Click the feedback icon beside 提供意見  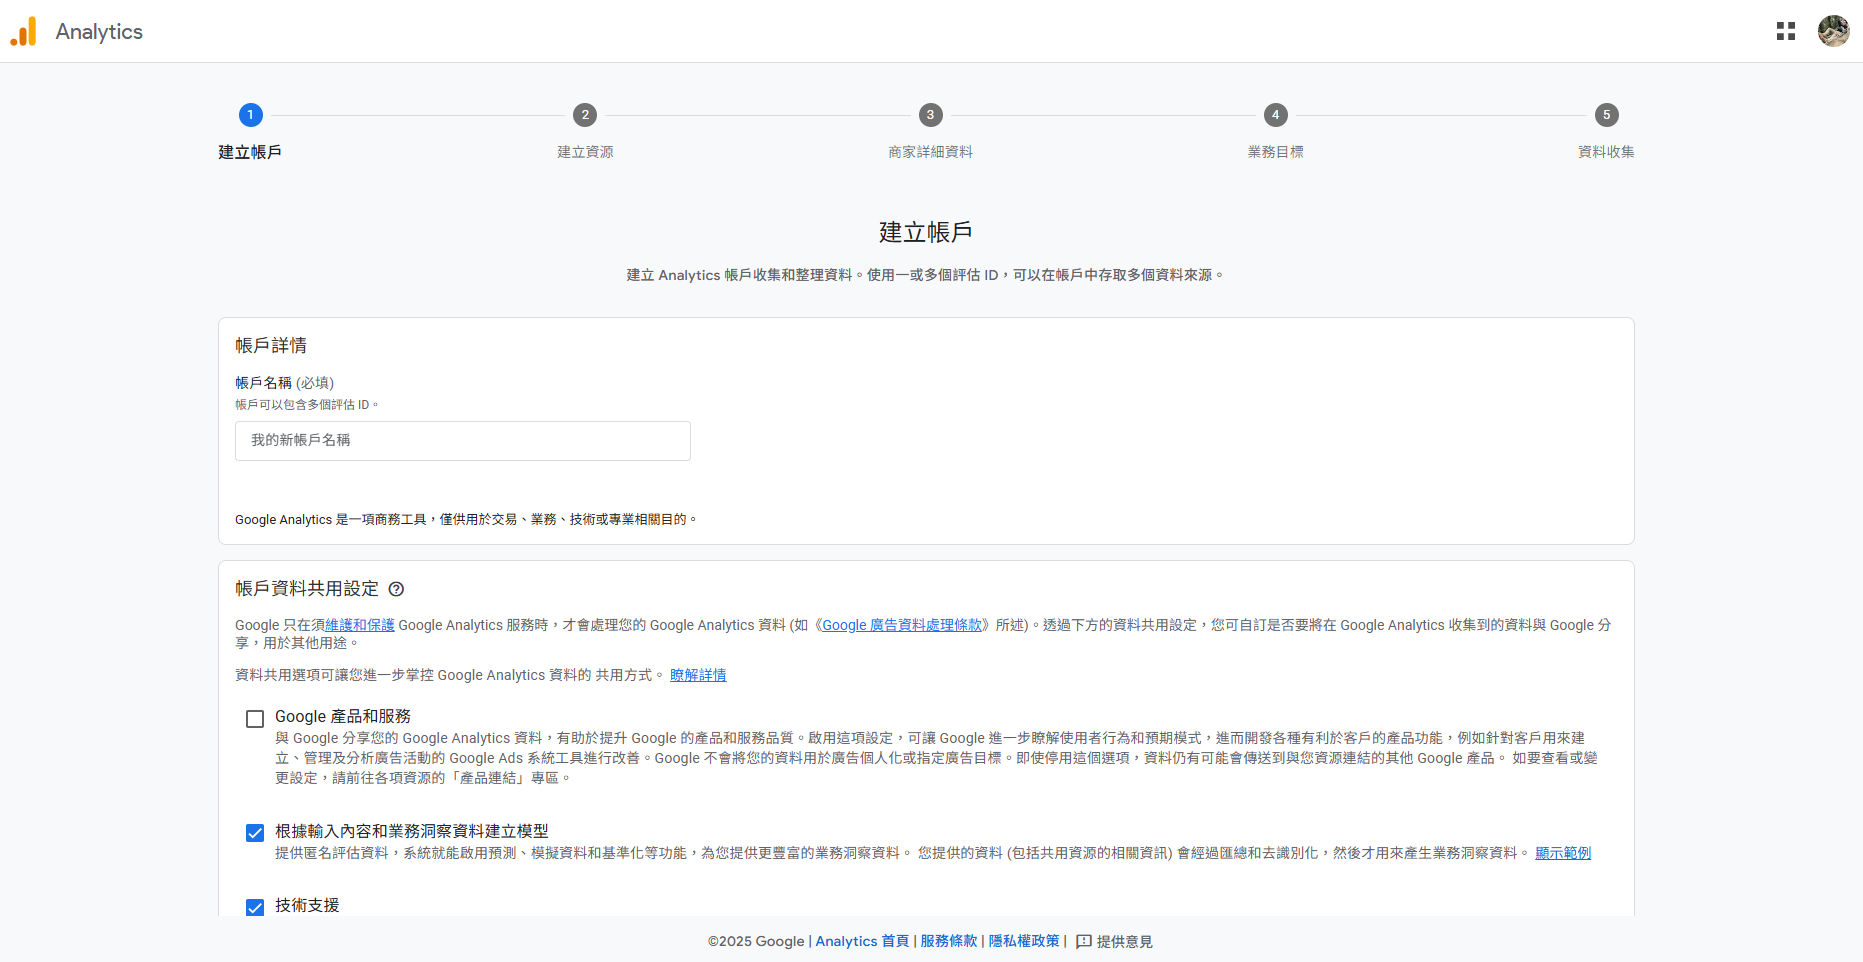[x=1083, y=941]
